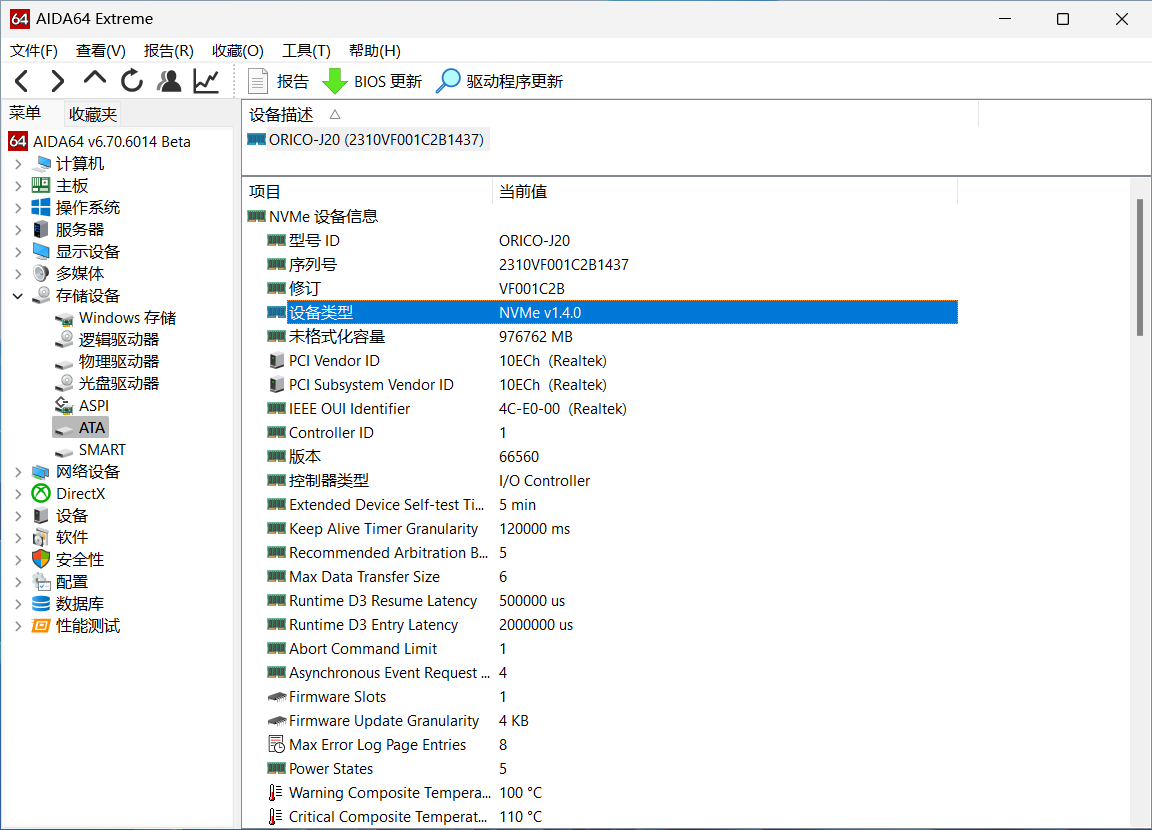The image size is (1152, 830).
Task: Click the 软件 software icon
Action: coord(41,538)
